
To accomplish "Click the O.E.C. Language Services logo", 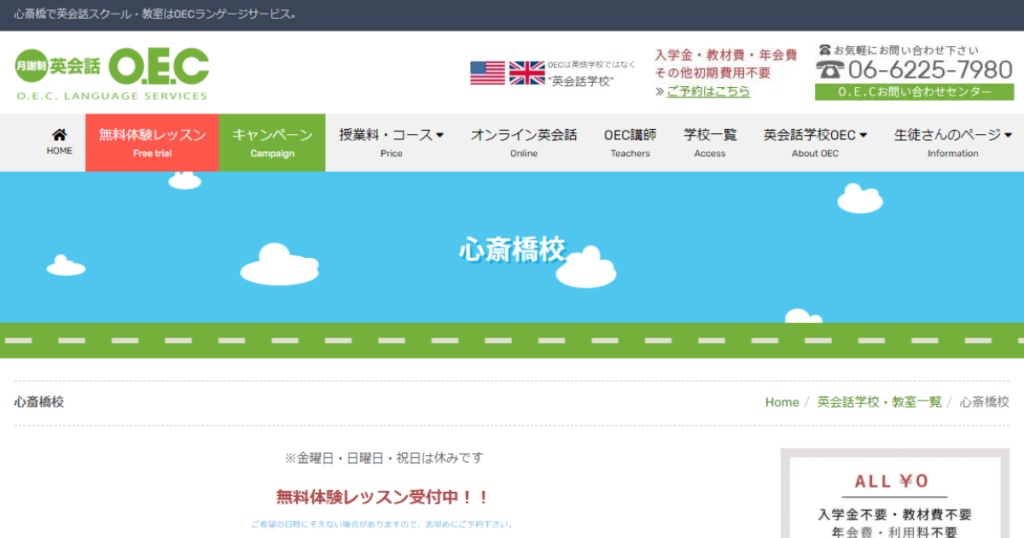I will (x=112, y=73).
